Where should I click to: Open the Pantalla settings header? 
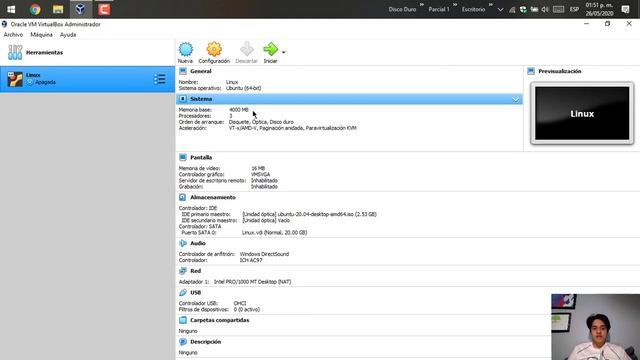pyautogui.click(x=201, y=157)
